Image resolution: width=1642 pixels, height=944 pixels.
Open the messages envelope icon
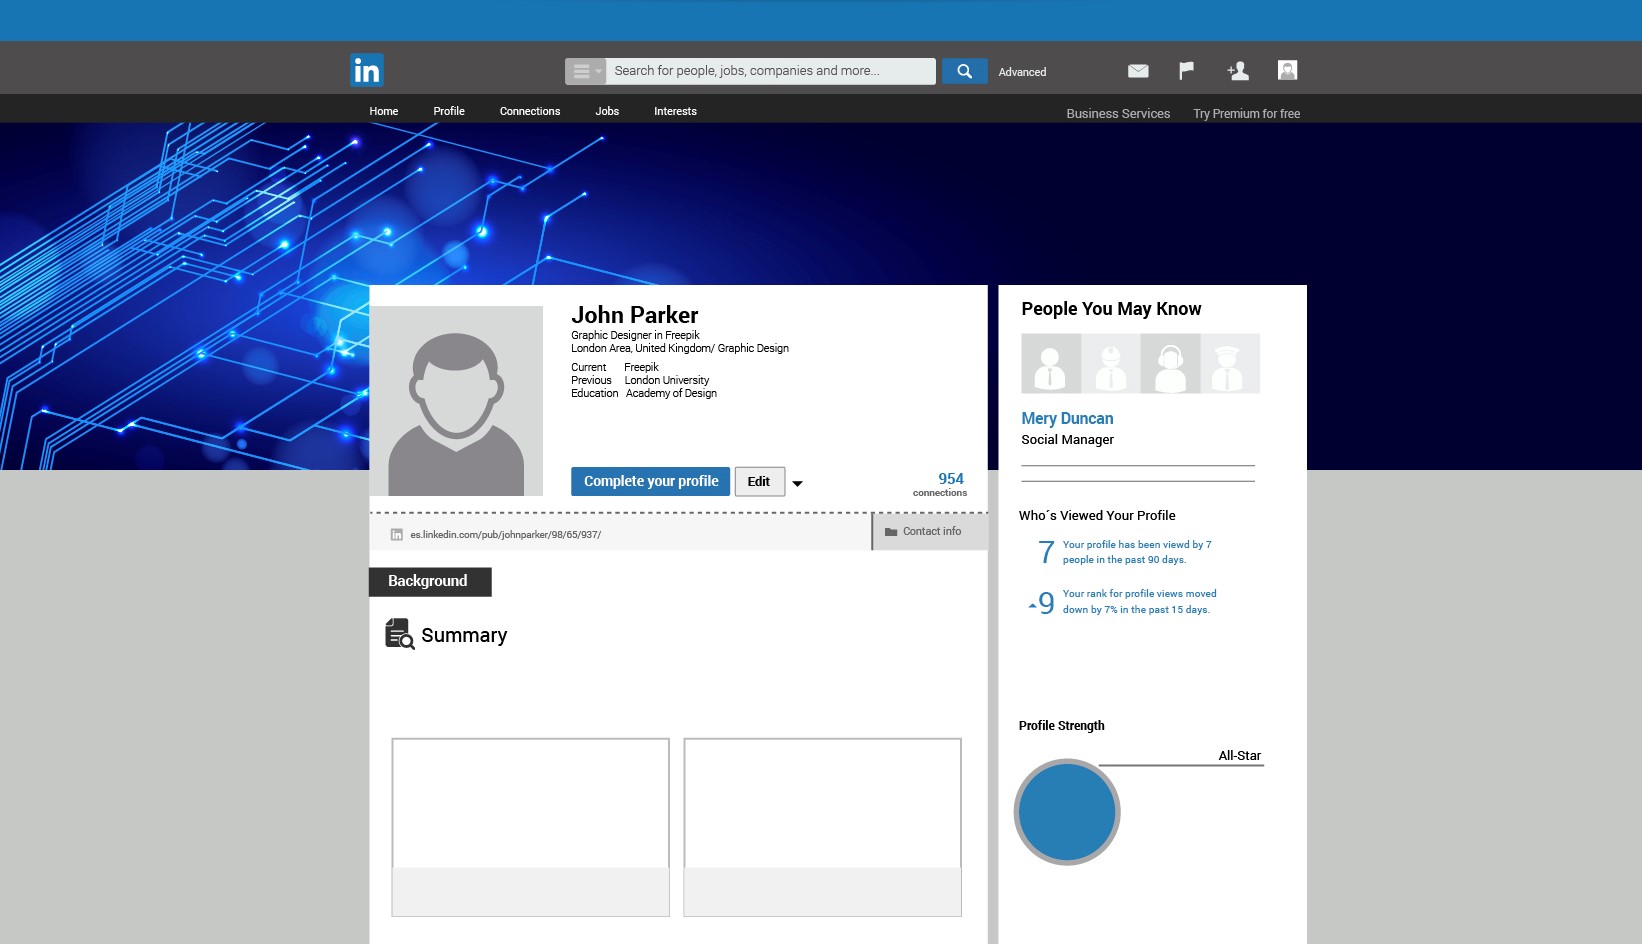pos(1138,71)
